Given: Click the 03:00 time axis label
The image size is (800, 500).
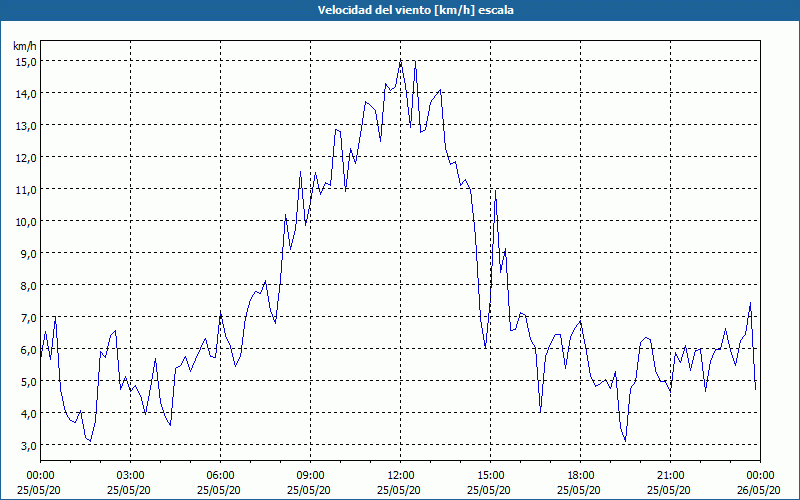Looking at the screenshot, I should coord(131,476).
